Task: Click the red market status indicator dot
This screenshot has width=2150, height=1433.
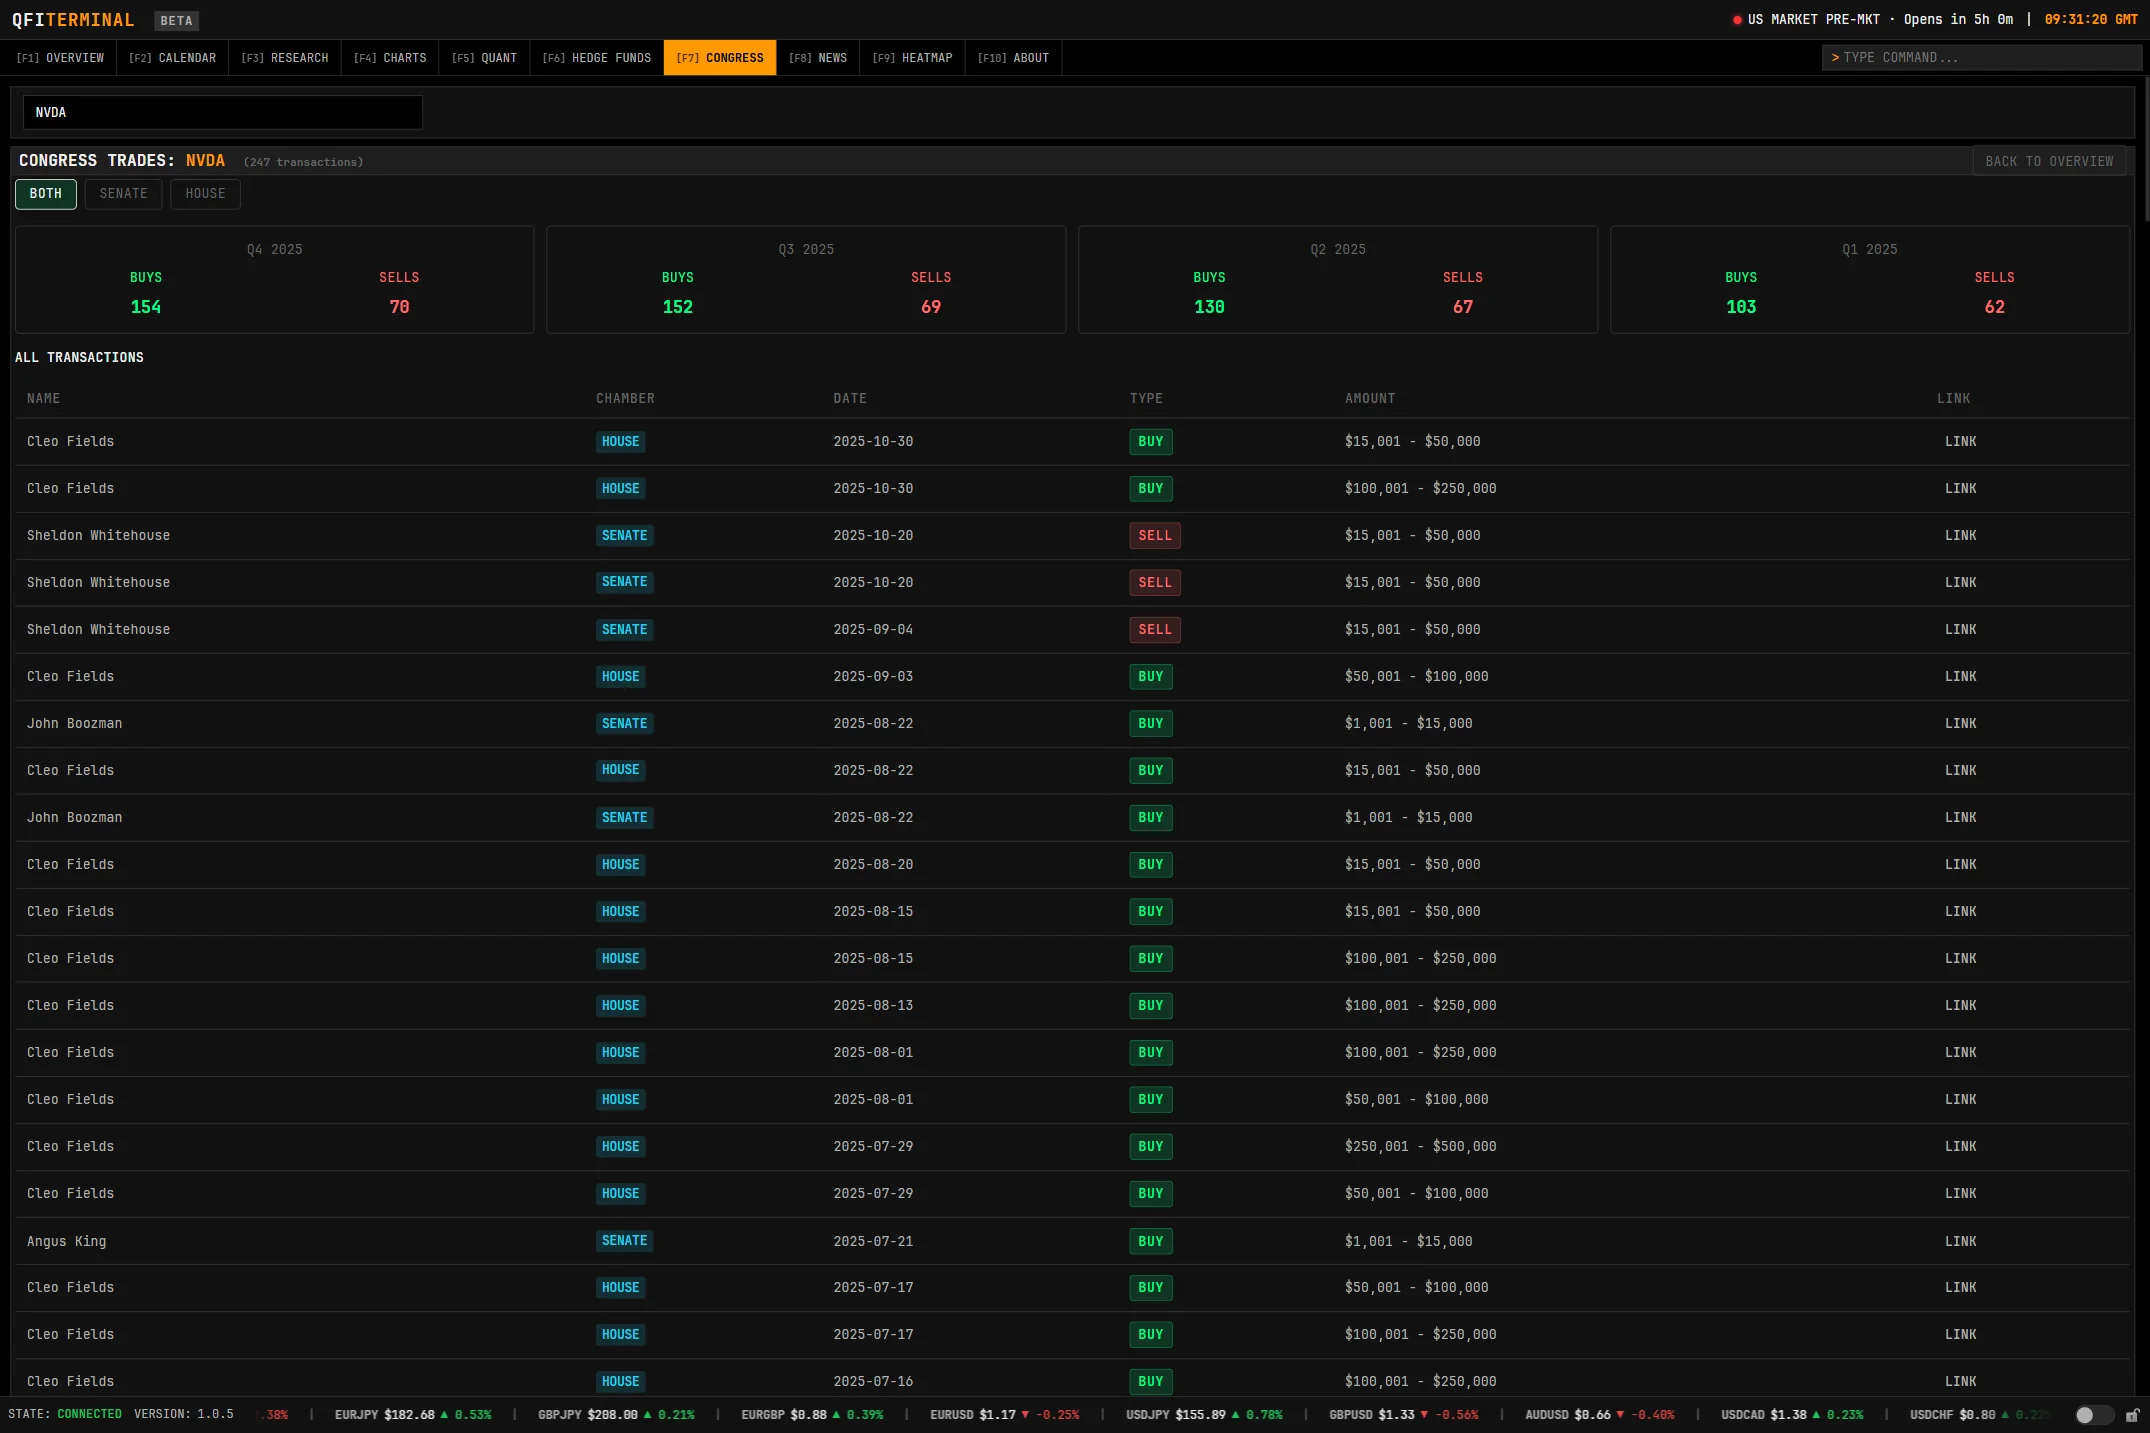Action: coord(1737,20)
